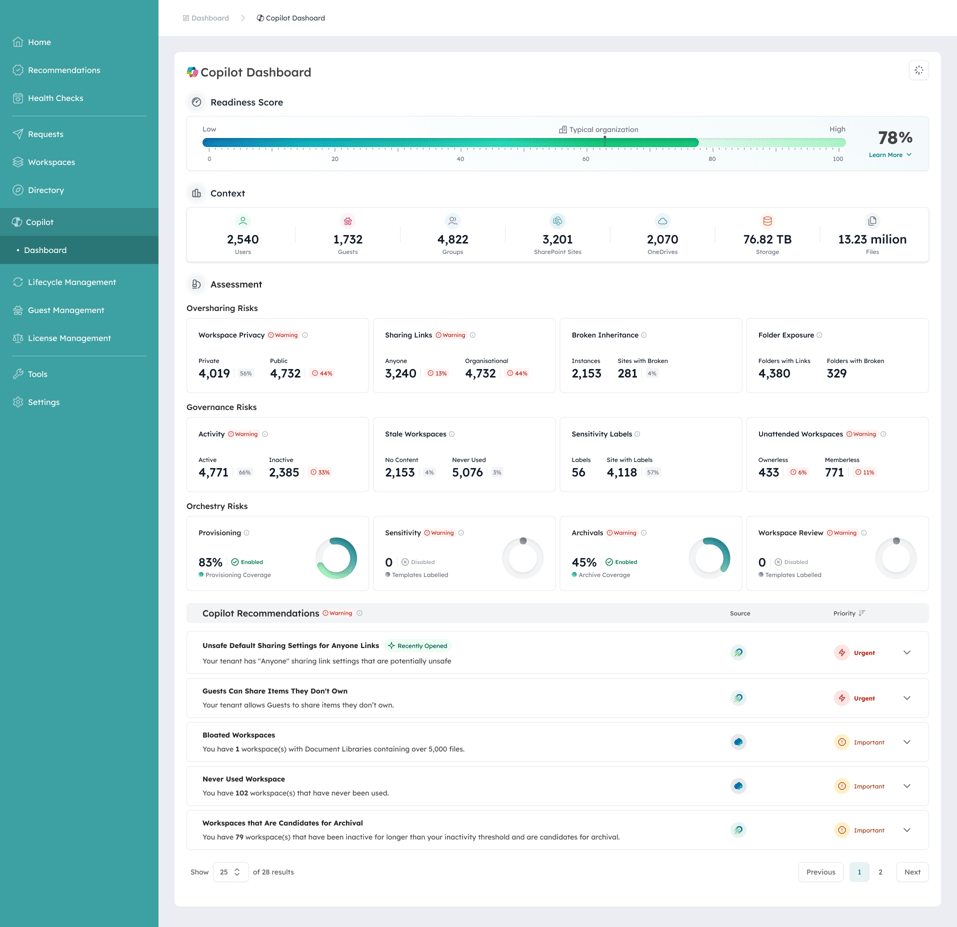Screen dimensions: 957x927
Task: Click Disabled status in Sensitivity card
Action: [x=418, y=562]
